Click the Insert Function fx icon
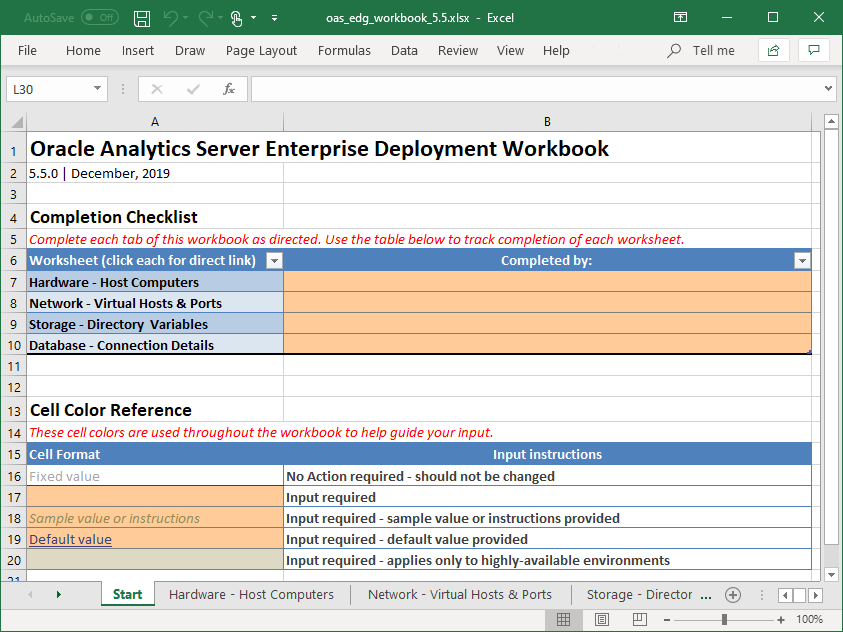The height and width of the screenshot is (632, 843). 228,89
